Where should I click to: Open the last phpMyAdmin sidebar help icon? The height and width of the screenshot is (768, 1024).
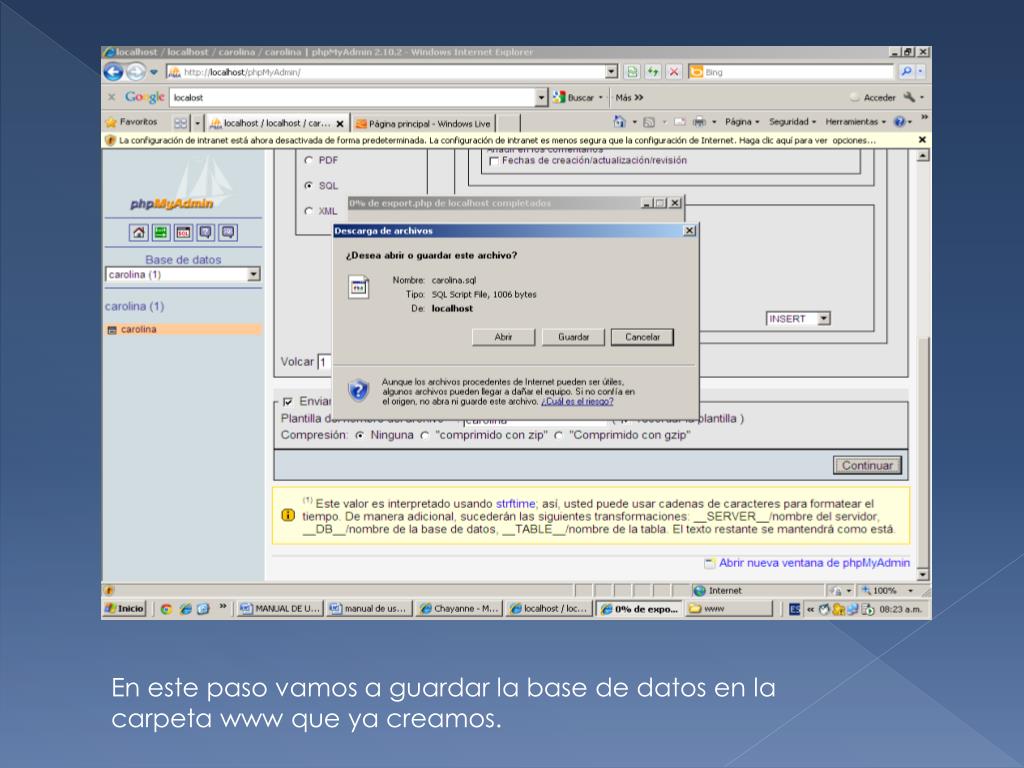[x=227, y=232]
